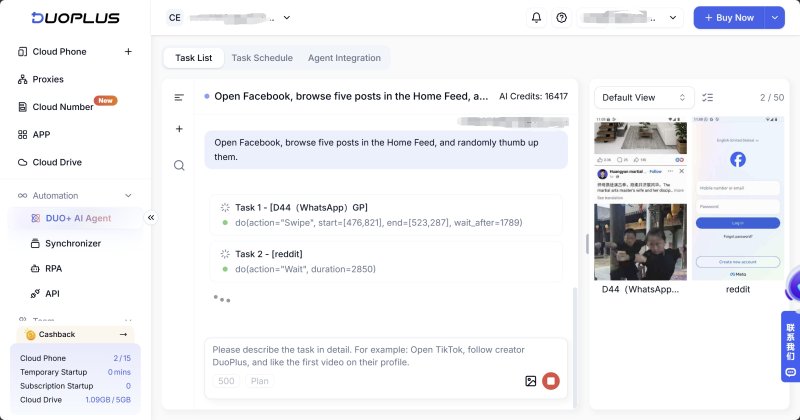800x420 pixels.
Task: Search tasks with the magnifier icon
Action: 179,165
